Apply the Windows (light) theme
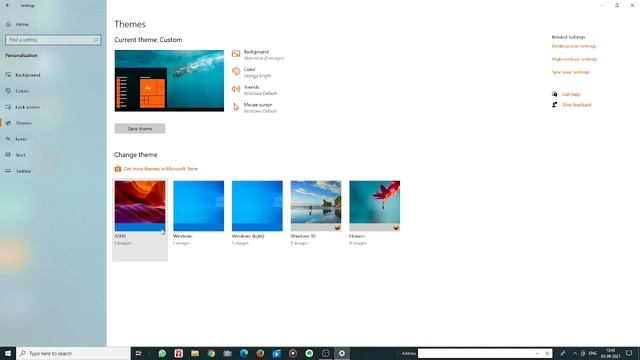640x360 pixels. coord(257,206)
